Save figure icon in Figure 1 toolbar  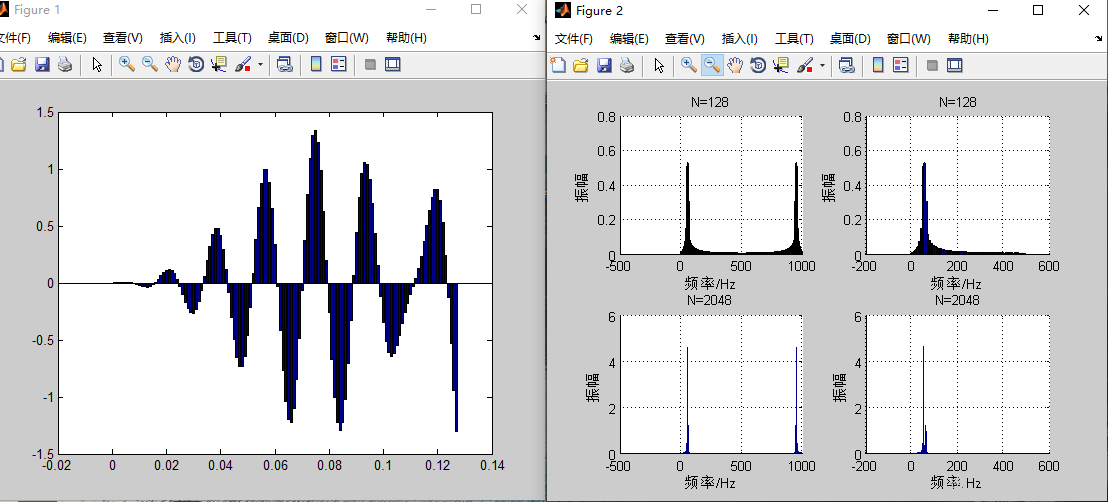[42, 65]
